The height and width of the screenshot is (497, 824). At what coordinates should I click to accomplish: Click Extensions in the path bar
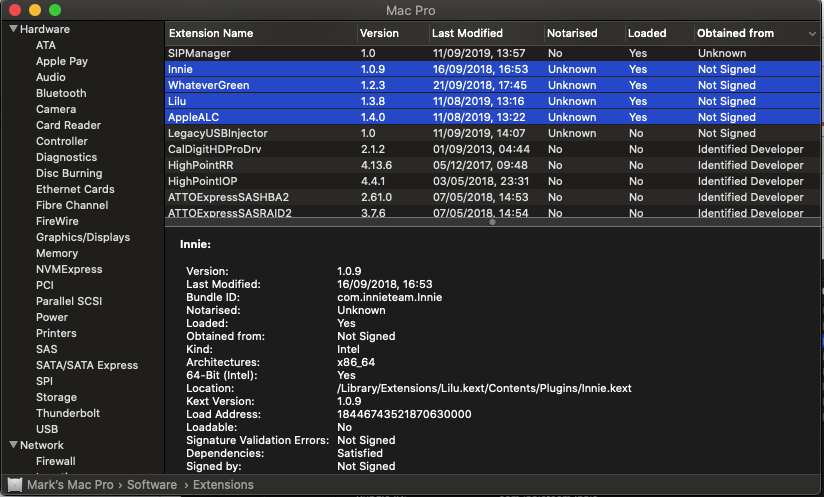pyautogui.click(x=223, y=484)
